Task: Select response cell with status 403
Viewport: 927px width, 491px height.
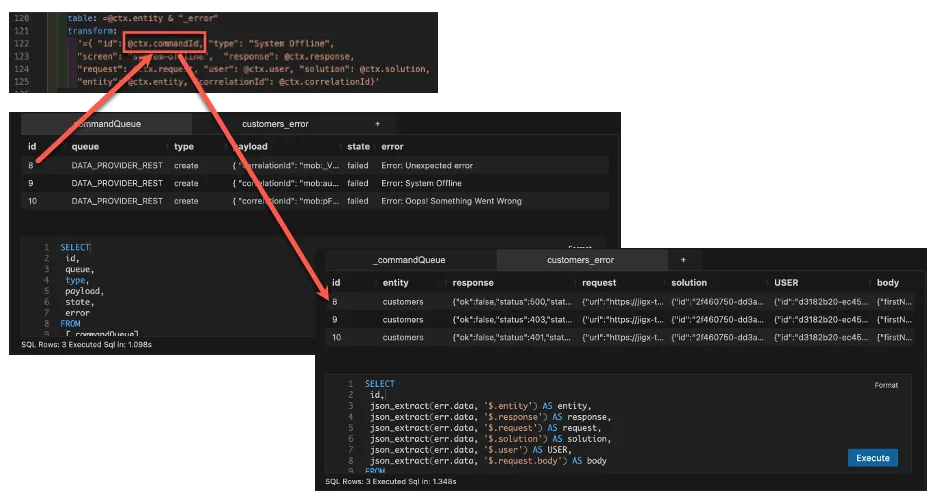Action: point(512,320)
